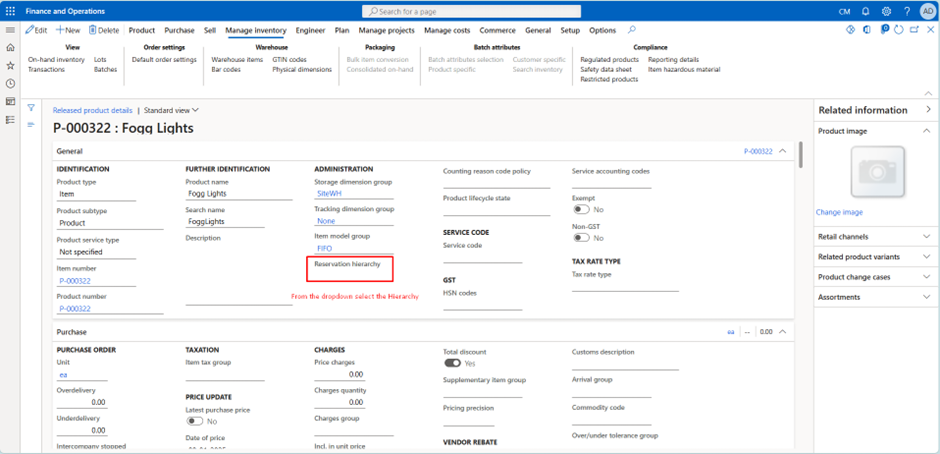Show filter pane funnel icon
This screenshot has height=454, width=940.
coord(31,108)
